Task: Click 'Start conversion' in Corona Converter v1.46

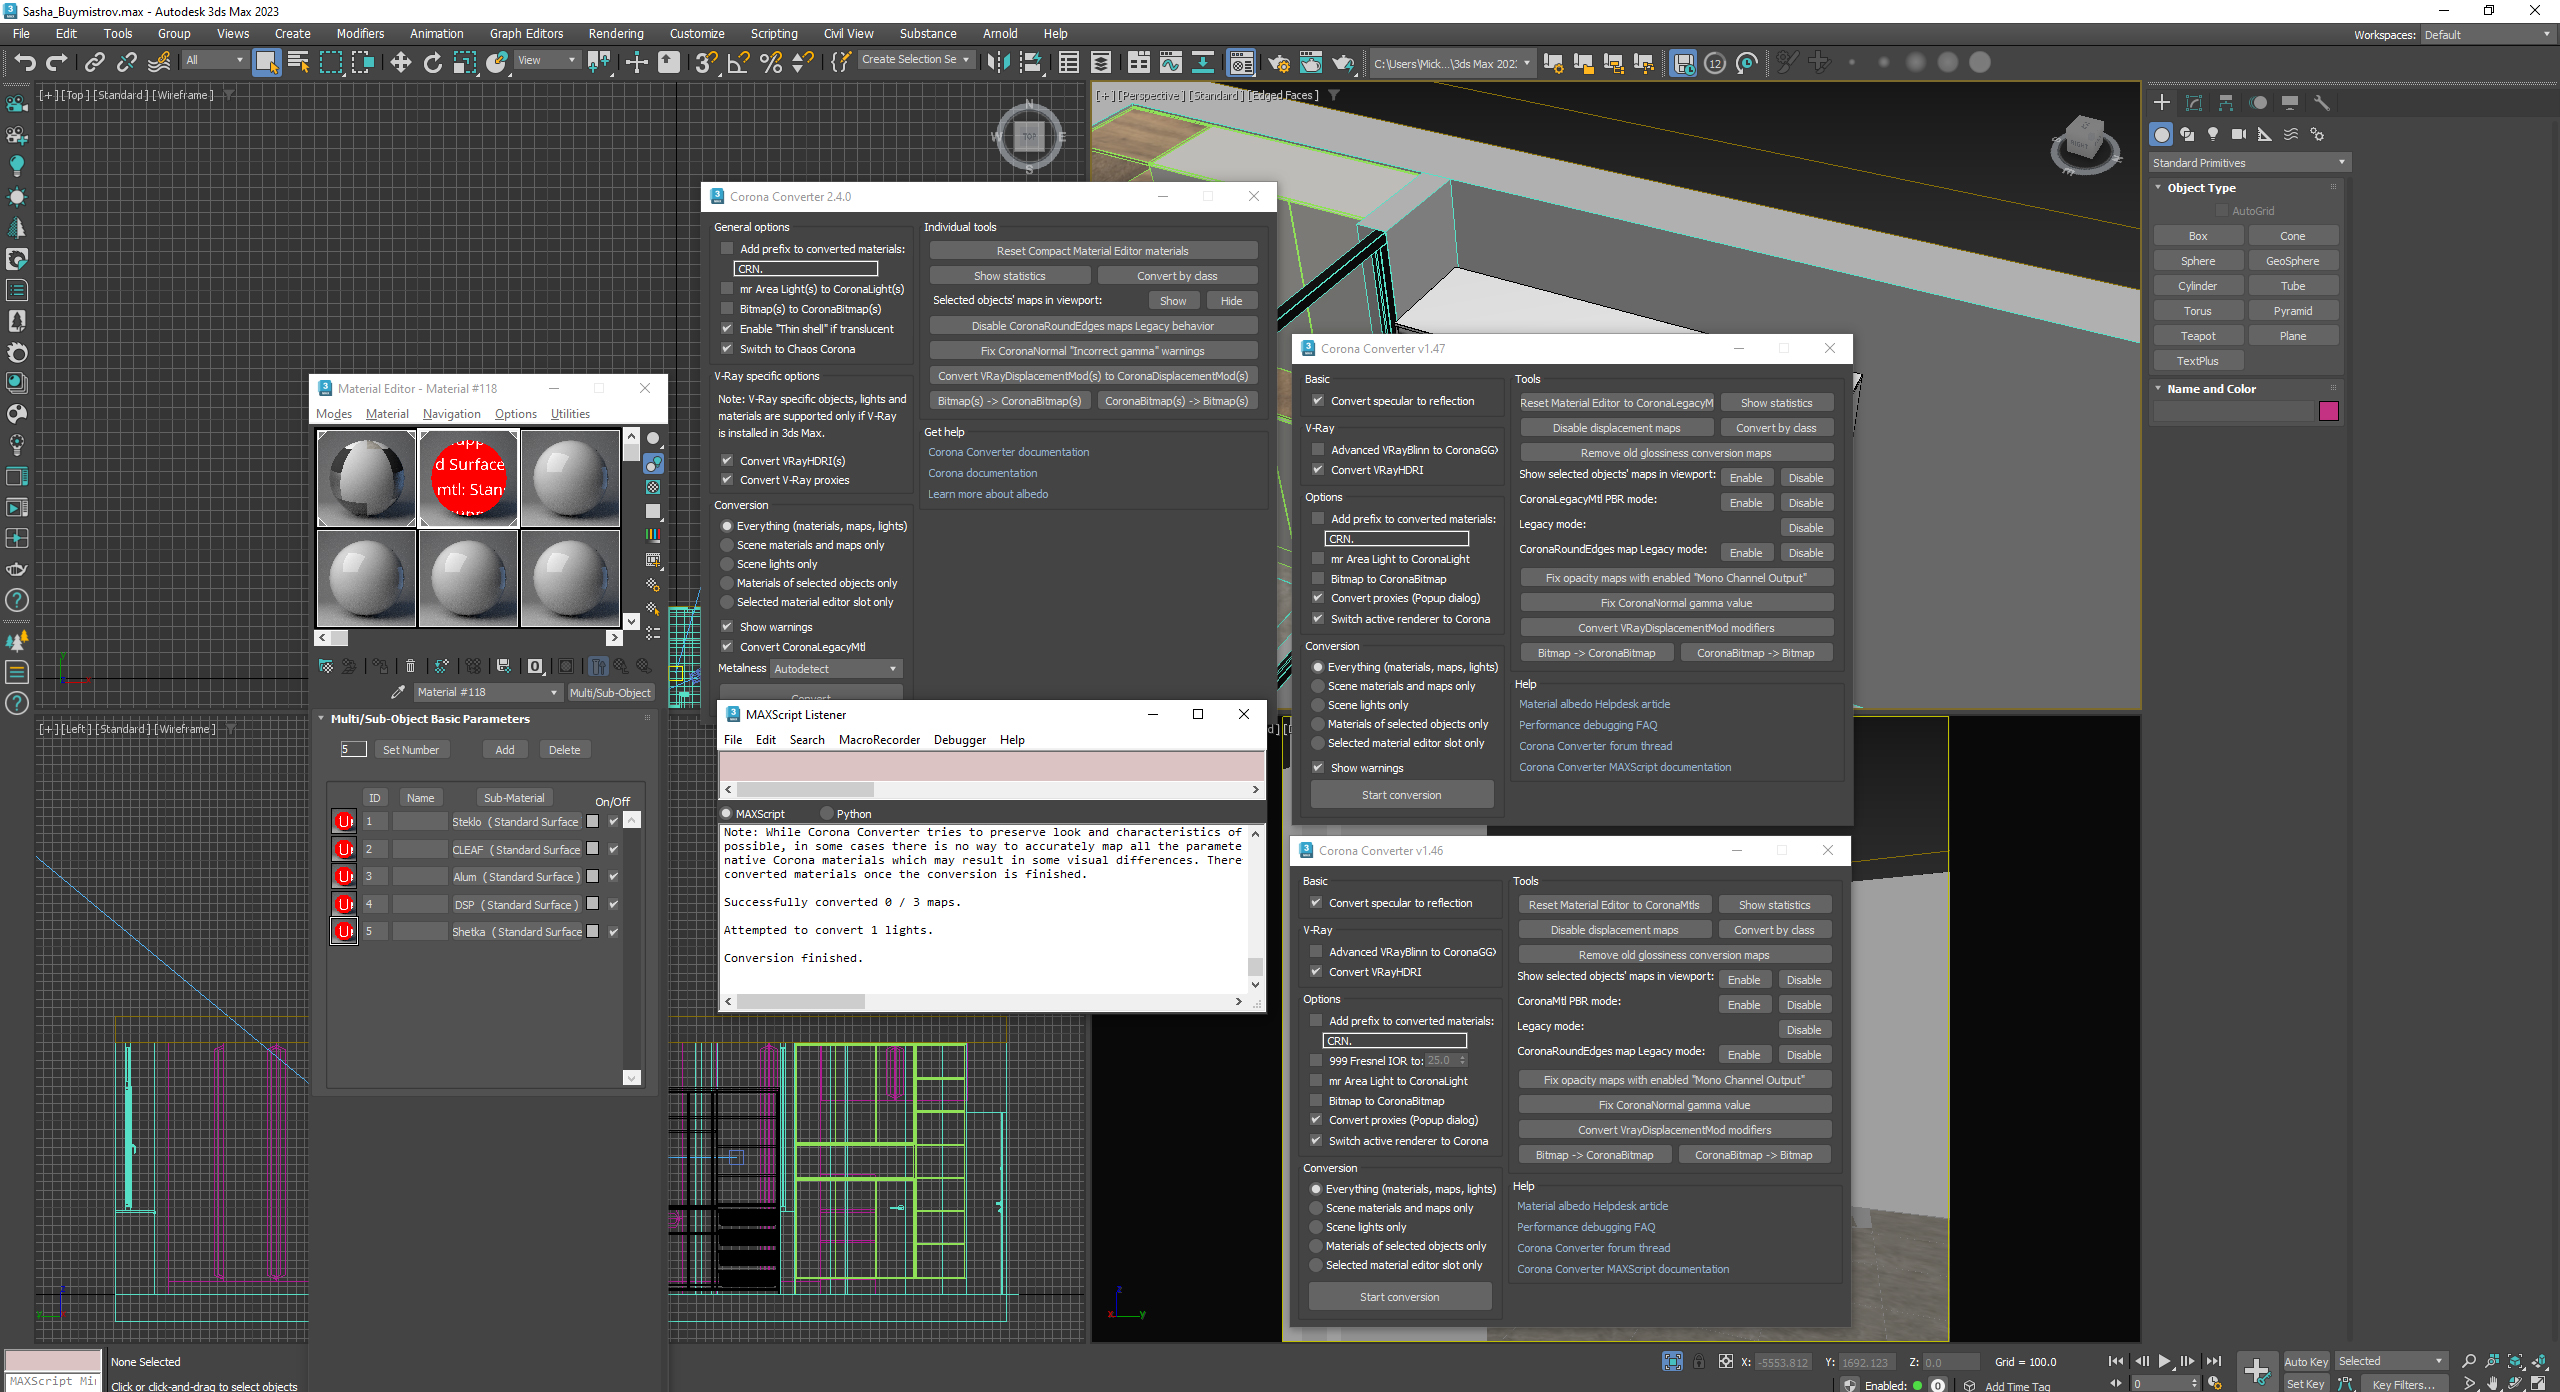Action: (1400, 1297)
